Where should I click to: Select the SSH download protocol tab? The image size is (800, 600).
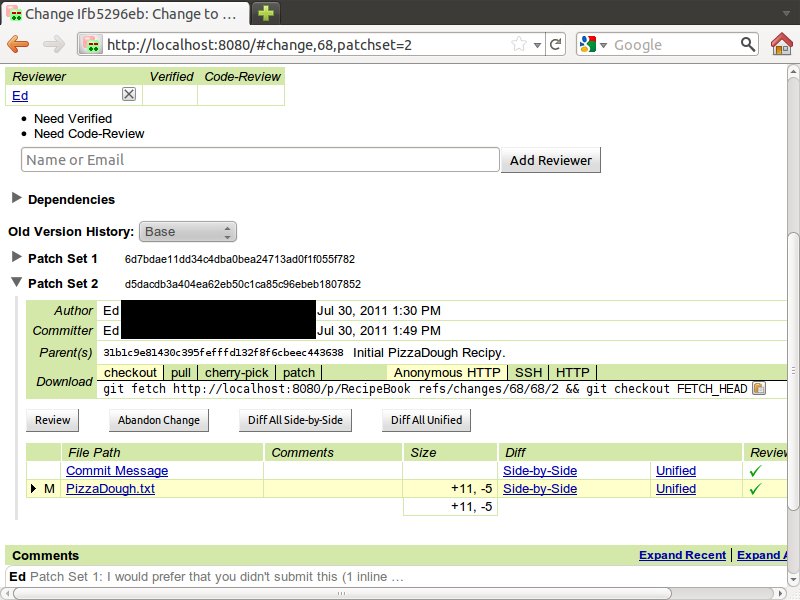[x=528, y=372]
